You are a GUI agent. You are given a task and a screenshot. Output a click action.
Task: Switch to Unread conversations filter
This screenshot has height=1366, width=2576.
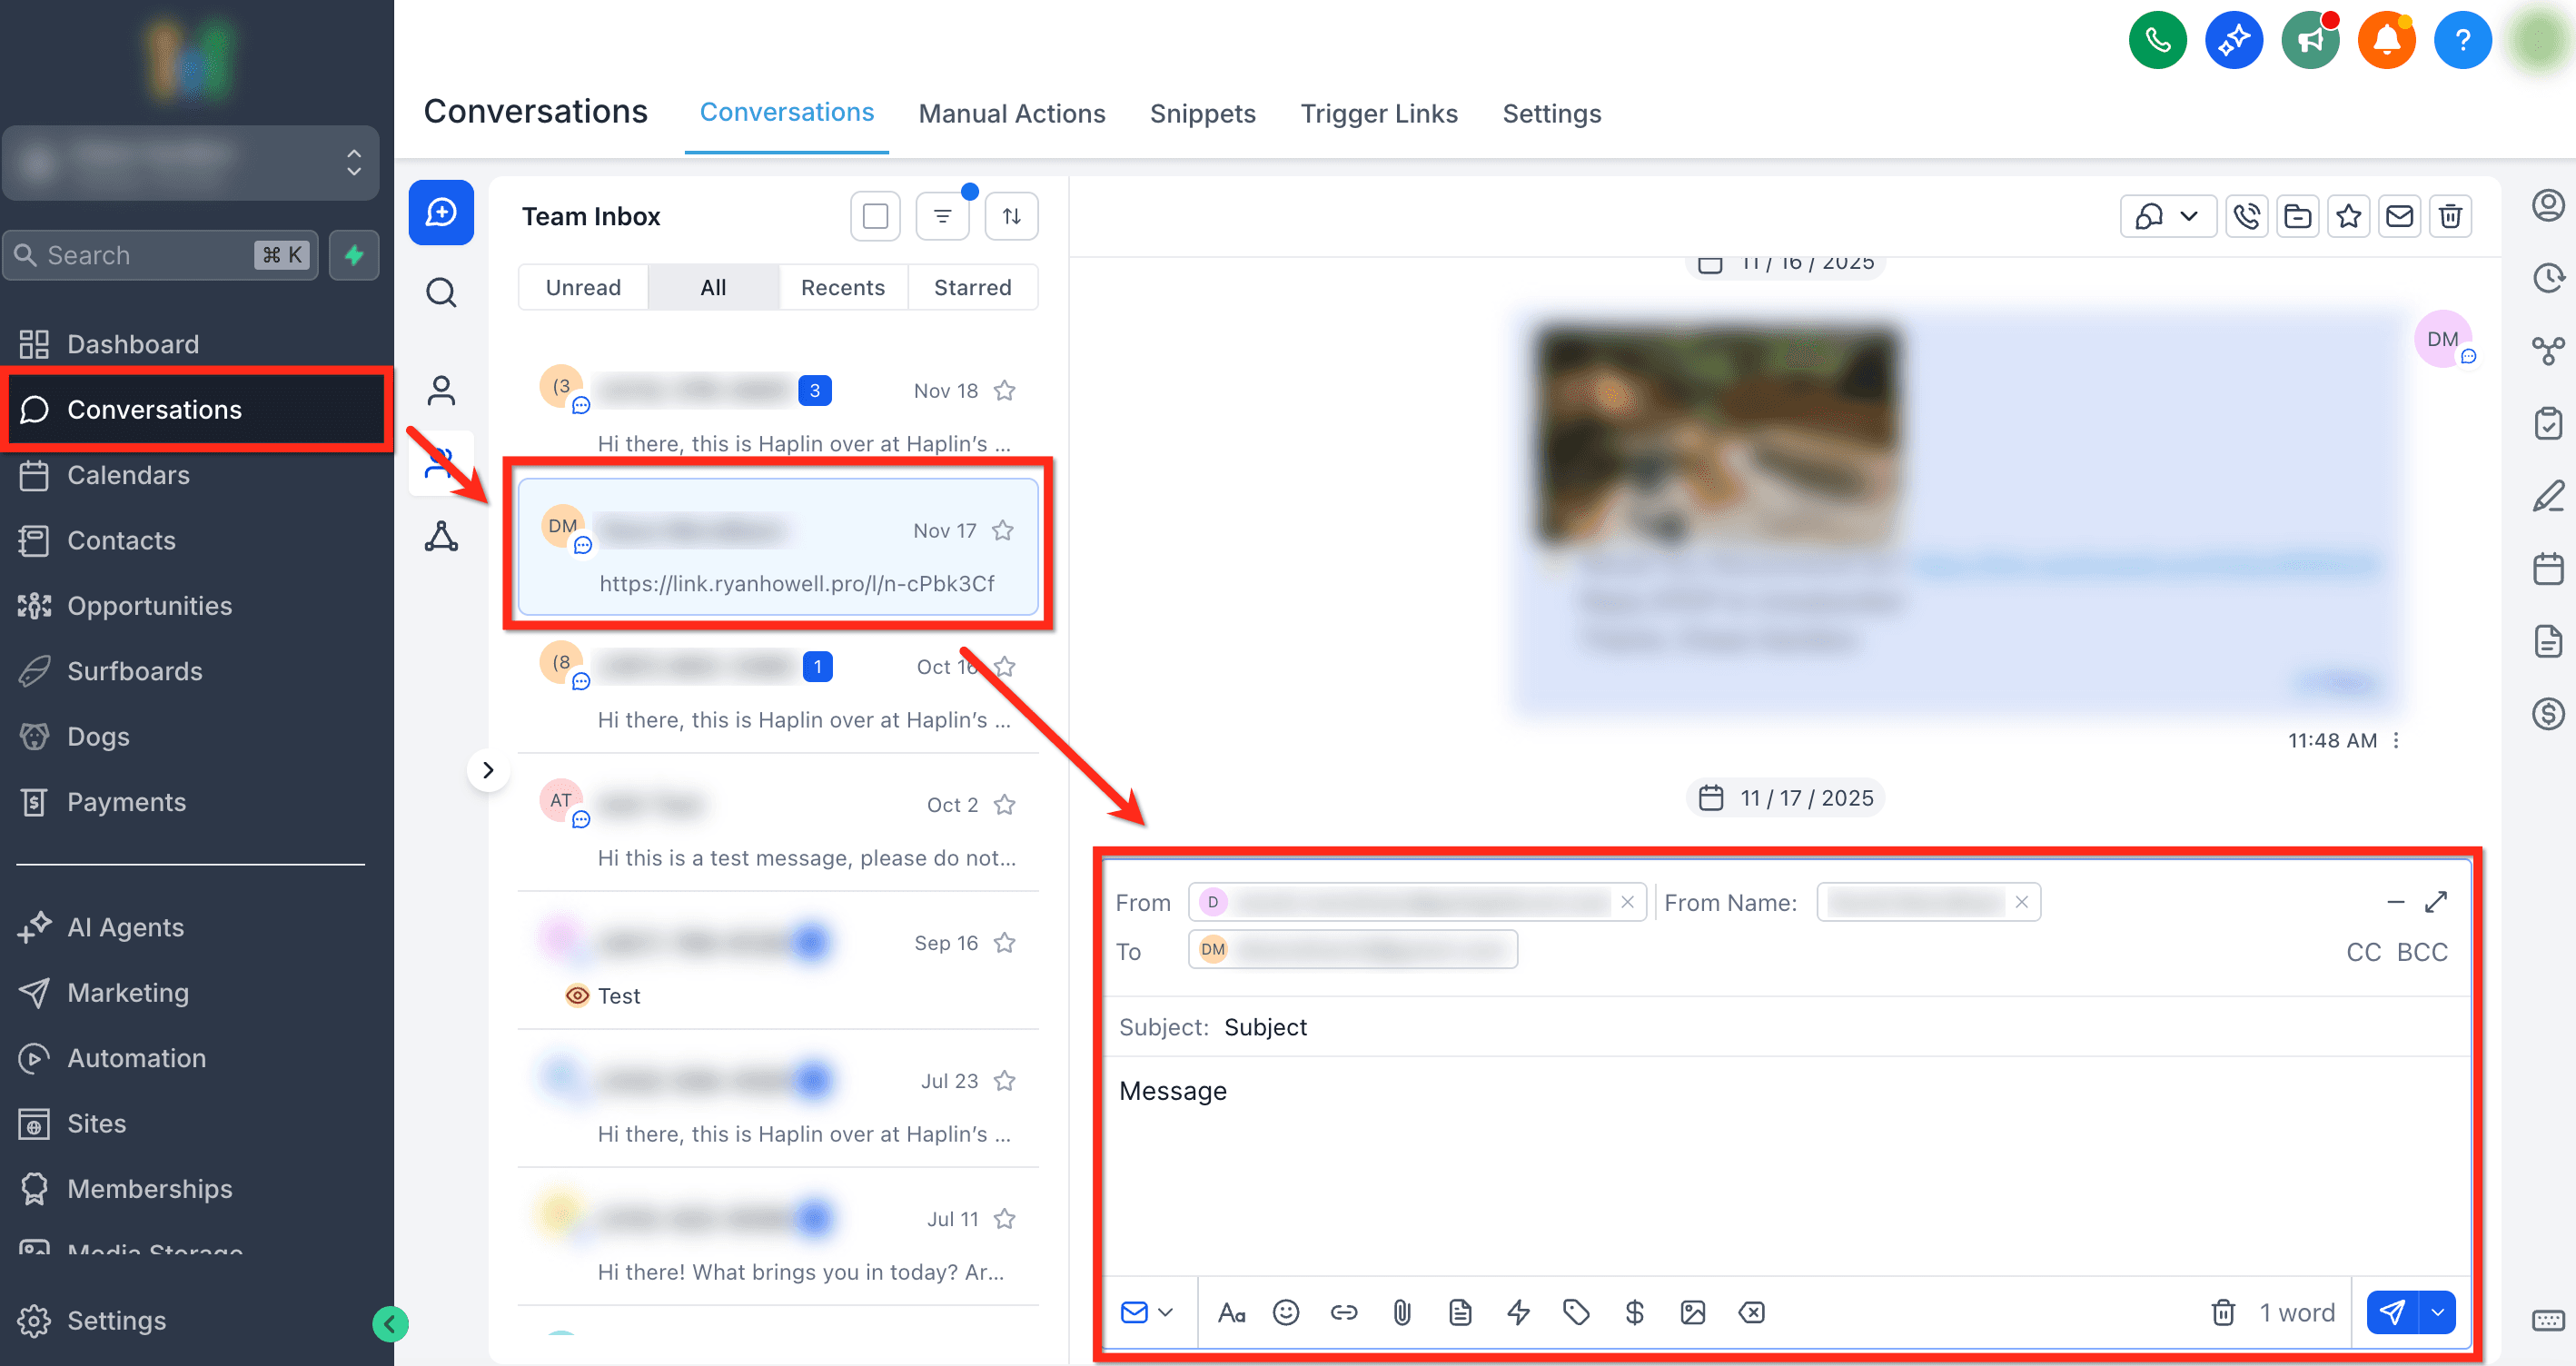pos(583,287)
